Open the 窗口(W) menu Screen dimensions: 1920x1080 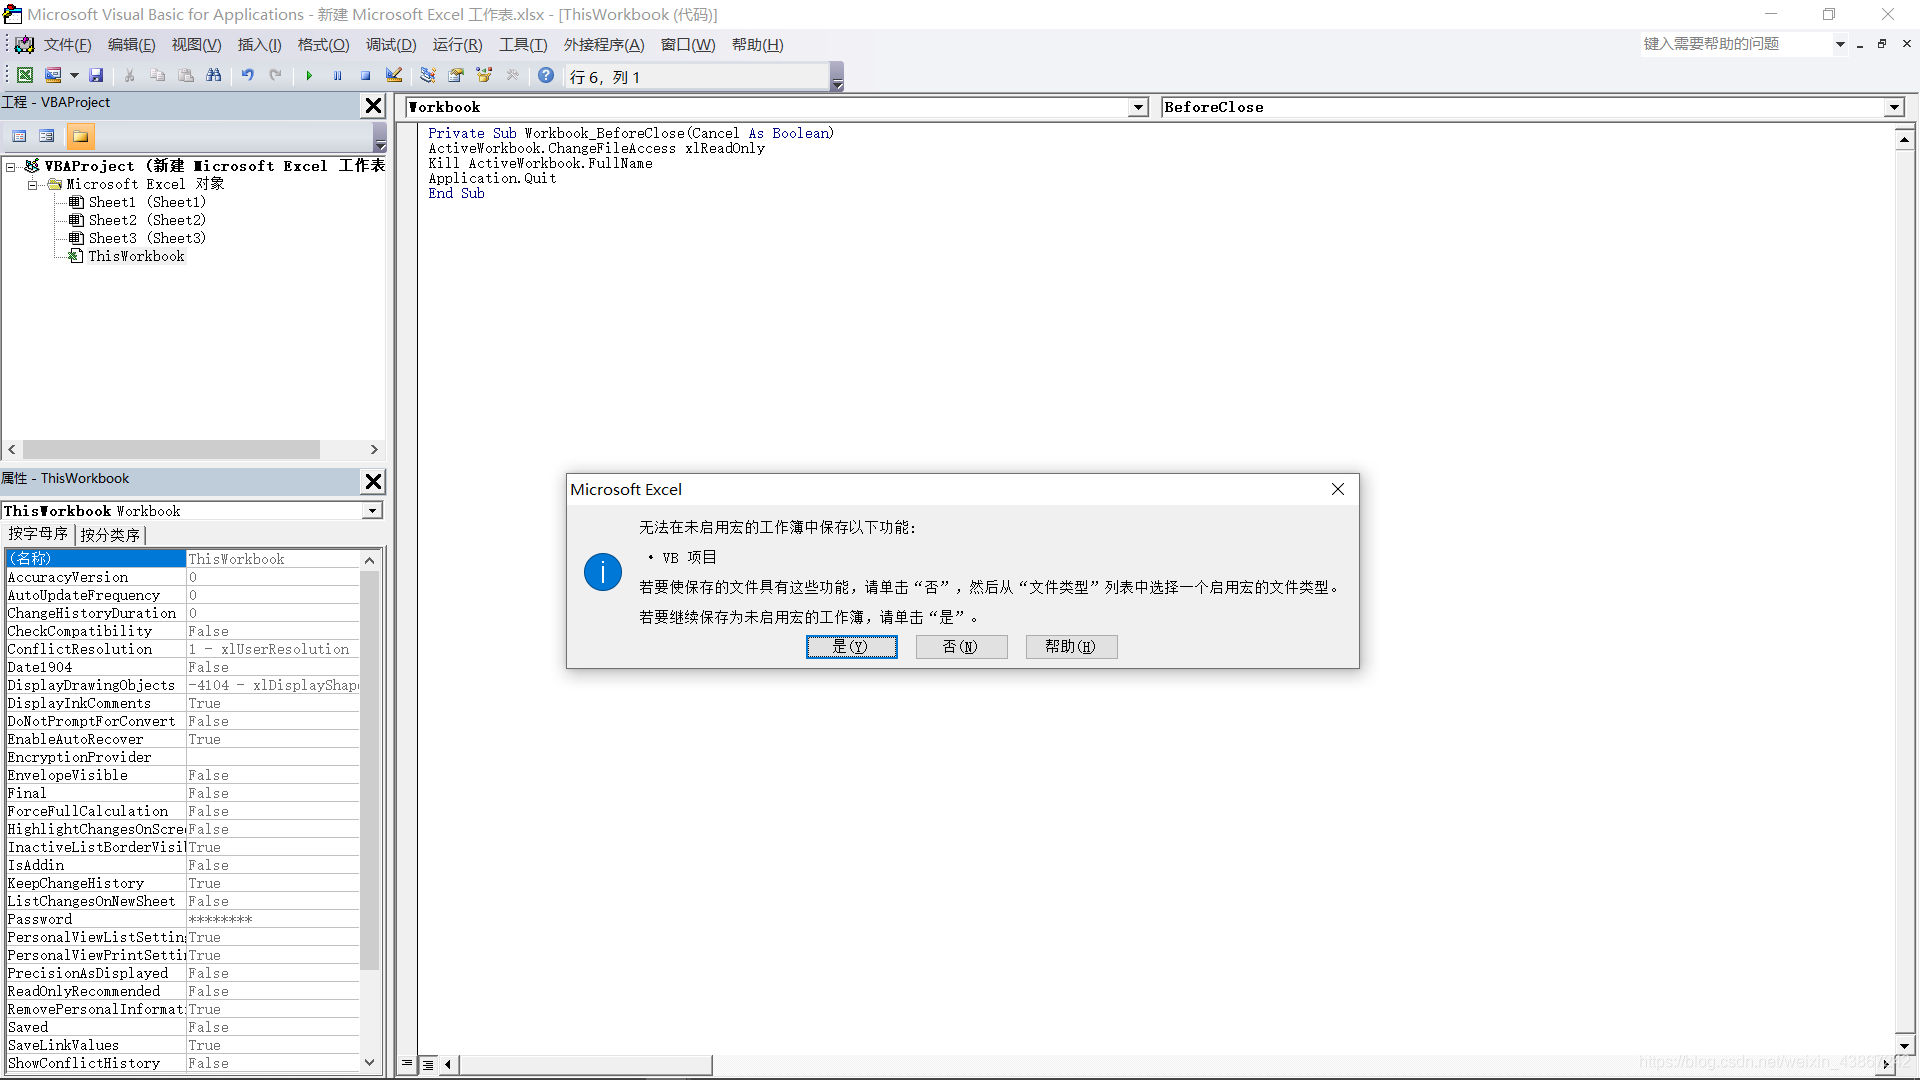[x=688, y=45]
